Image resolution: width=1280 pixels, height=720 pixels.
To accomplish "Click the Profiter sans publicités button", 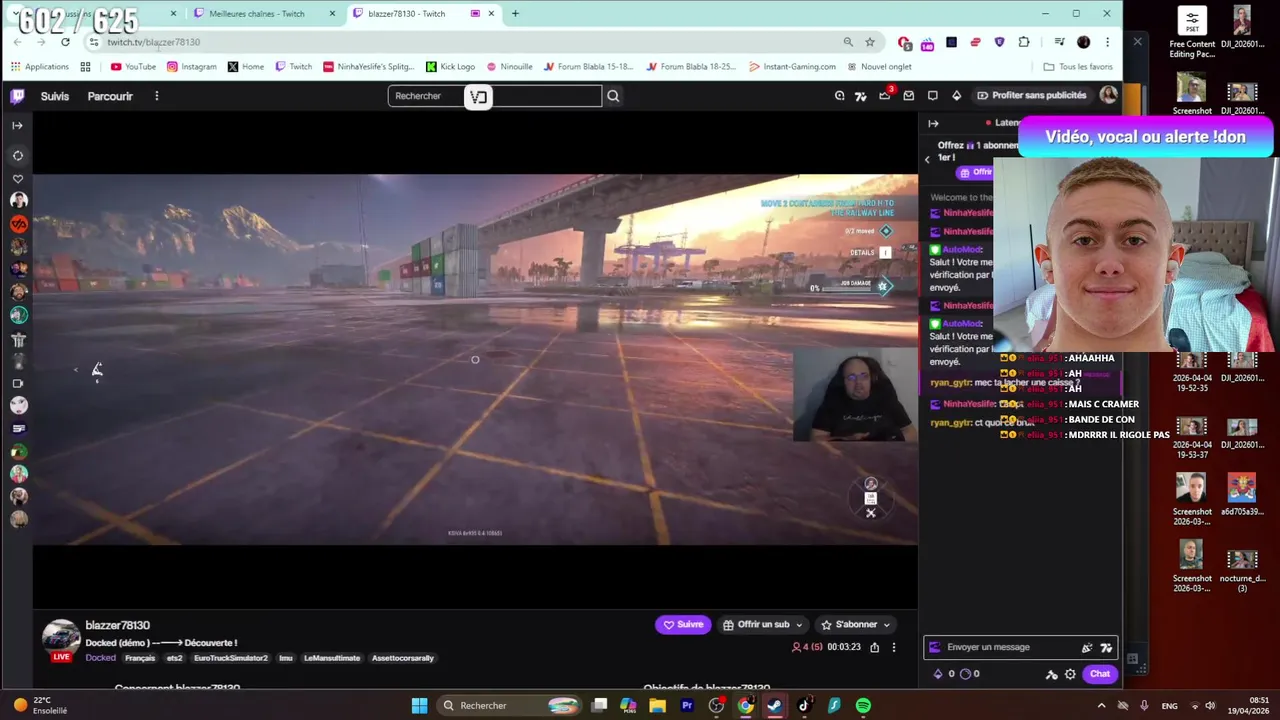I will pyautogui.click(x=1031, y=95).
